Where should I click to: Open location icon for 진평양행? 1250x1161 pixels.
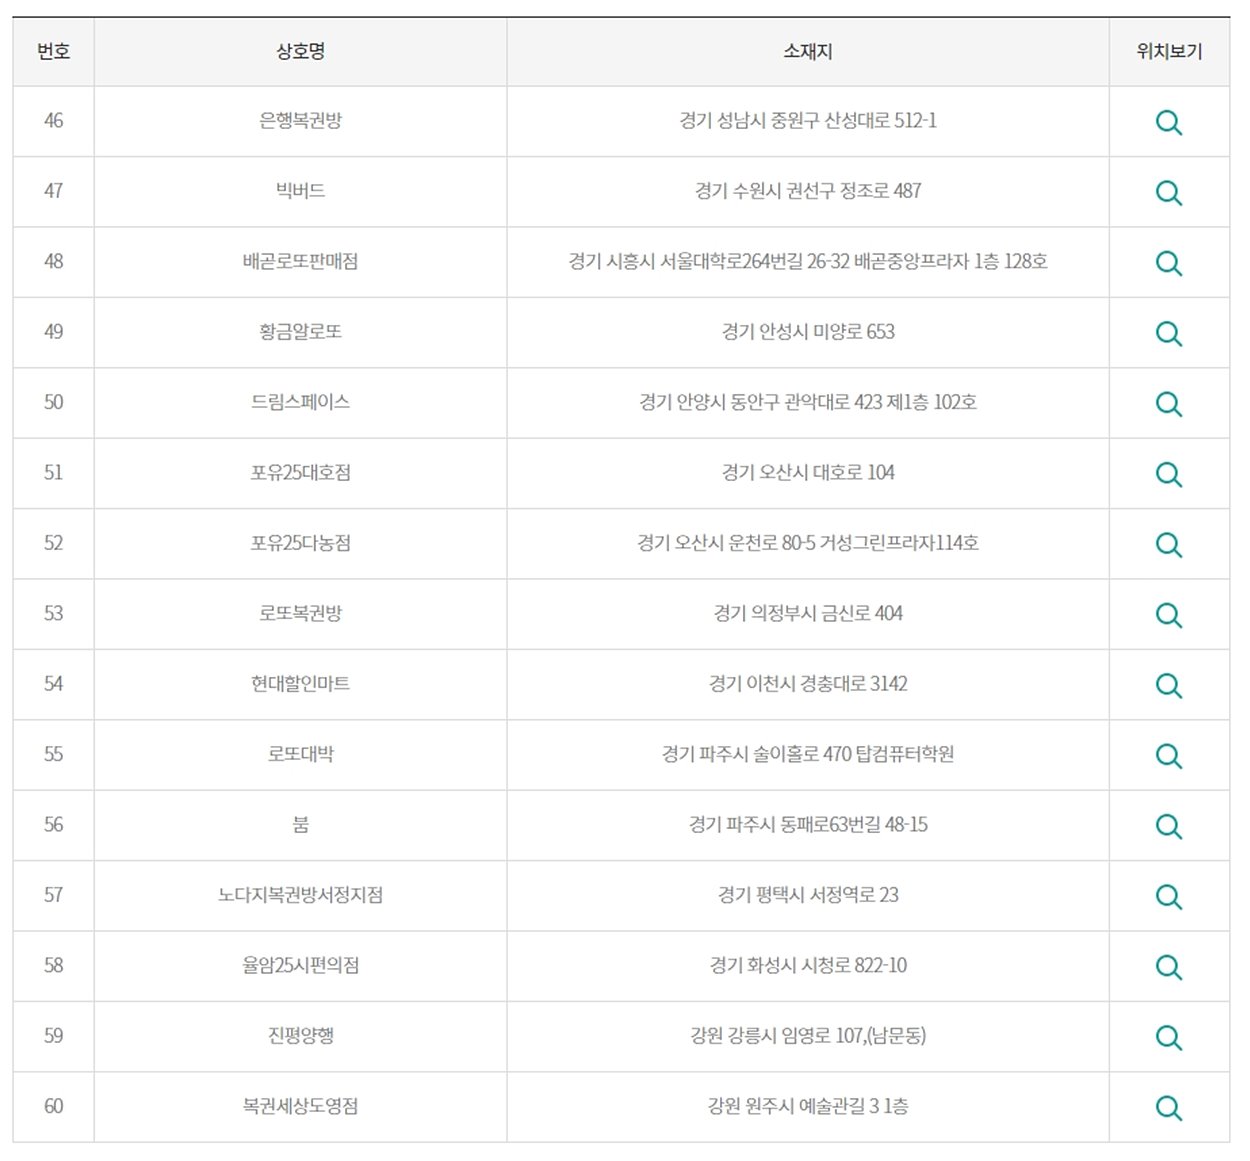(1168, 1037)
